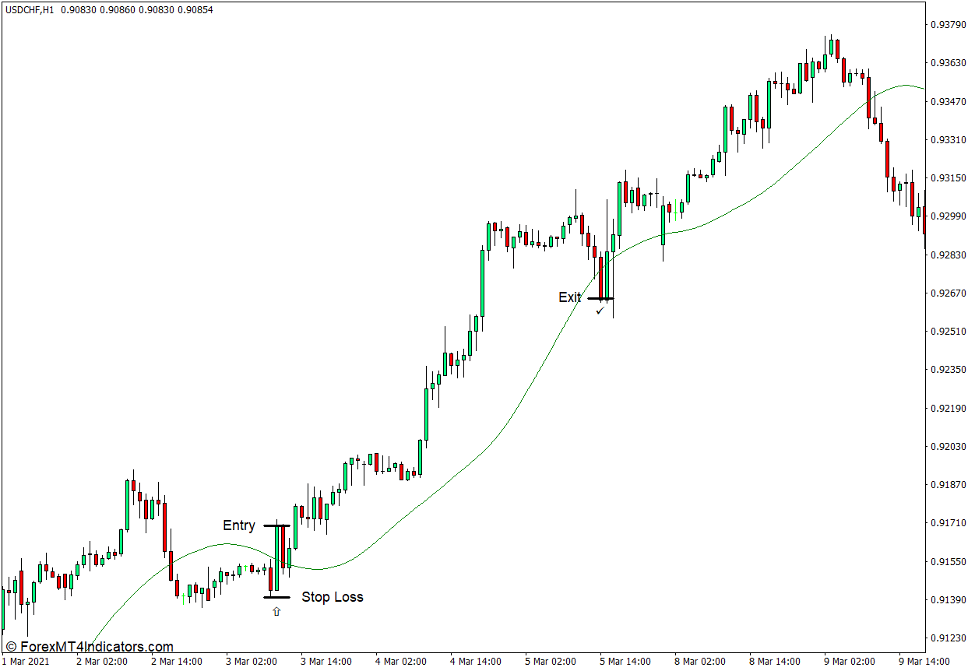Image resolution: width=977 pixels, height=672 pixels.
Task: Click the up-arrow icon below Stop Loss
Action: [x=276, y=610]
